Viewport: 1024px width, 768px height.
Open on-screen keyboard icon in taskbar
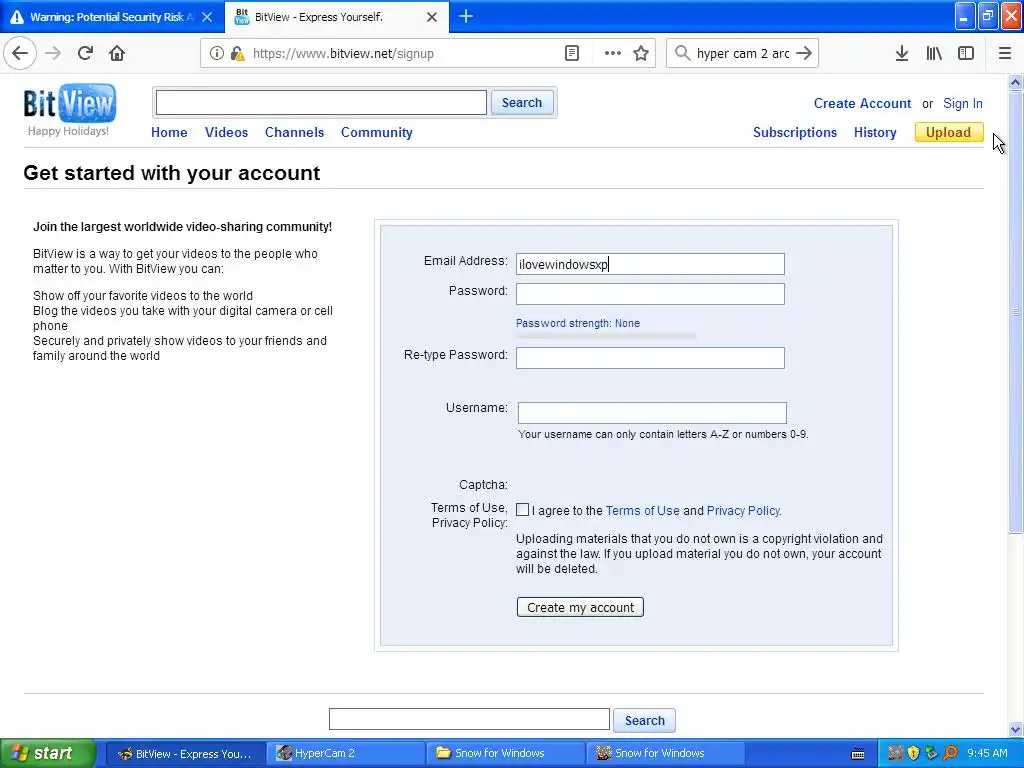point(858,754)
